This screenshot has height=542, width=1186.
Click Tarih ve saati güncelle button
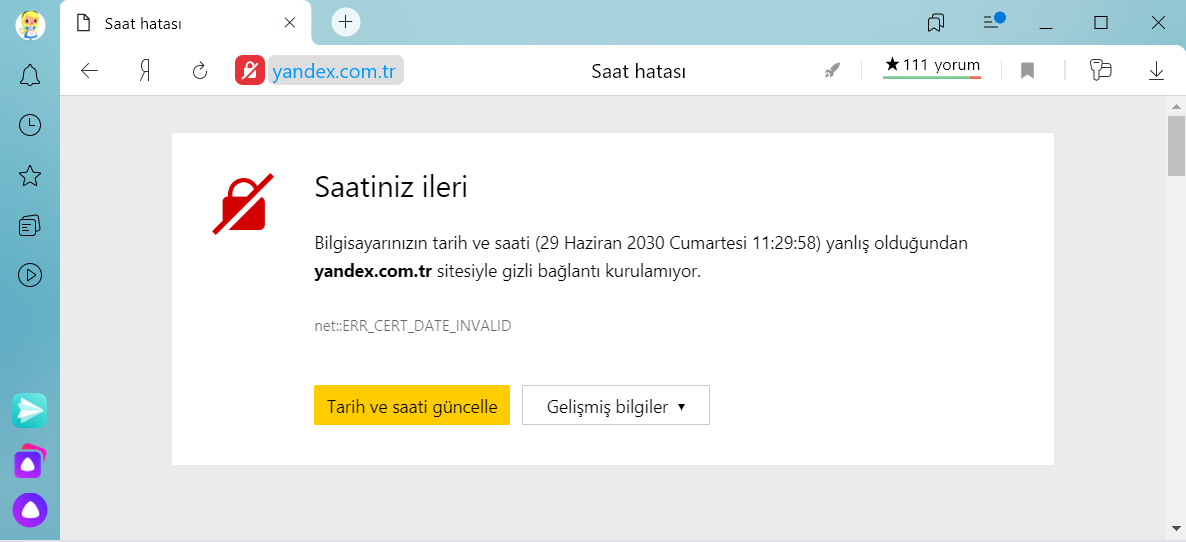(x=411, y=406)
